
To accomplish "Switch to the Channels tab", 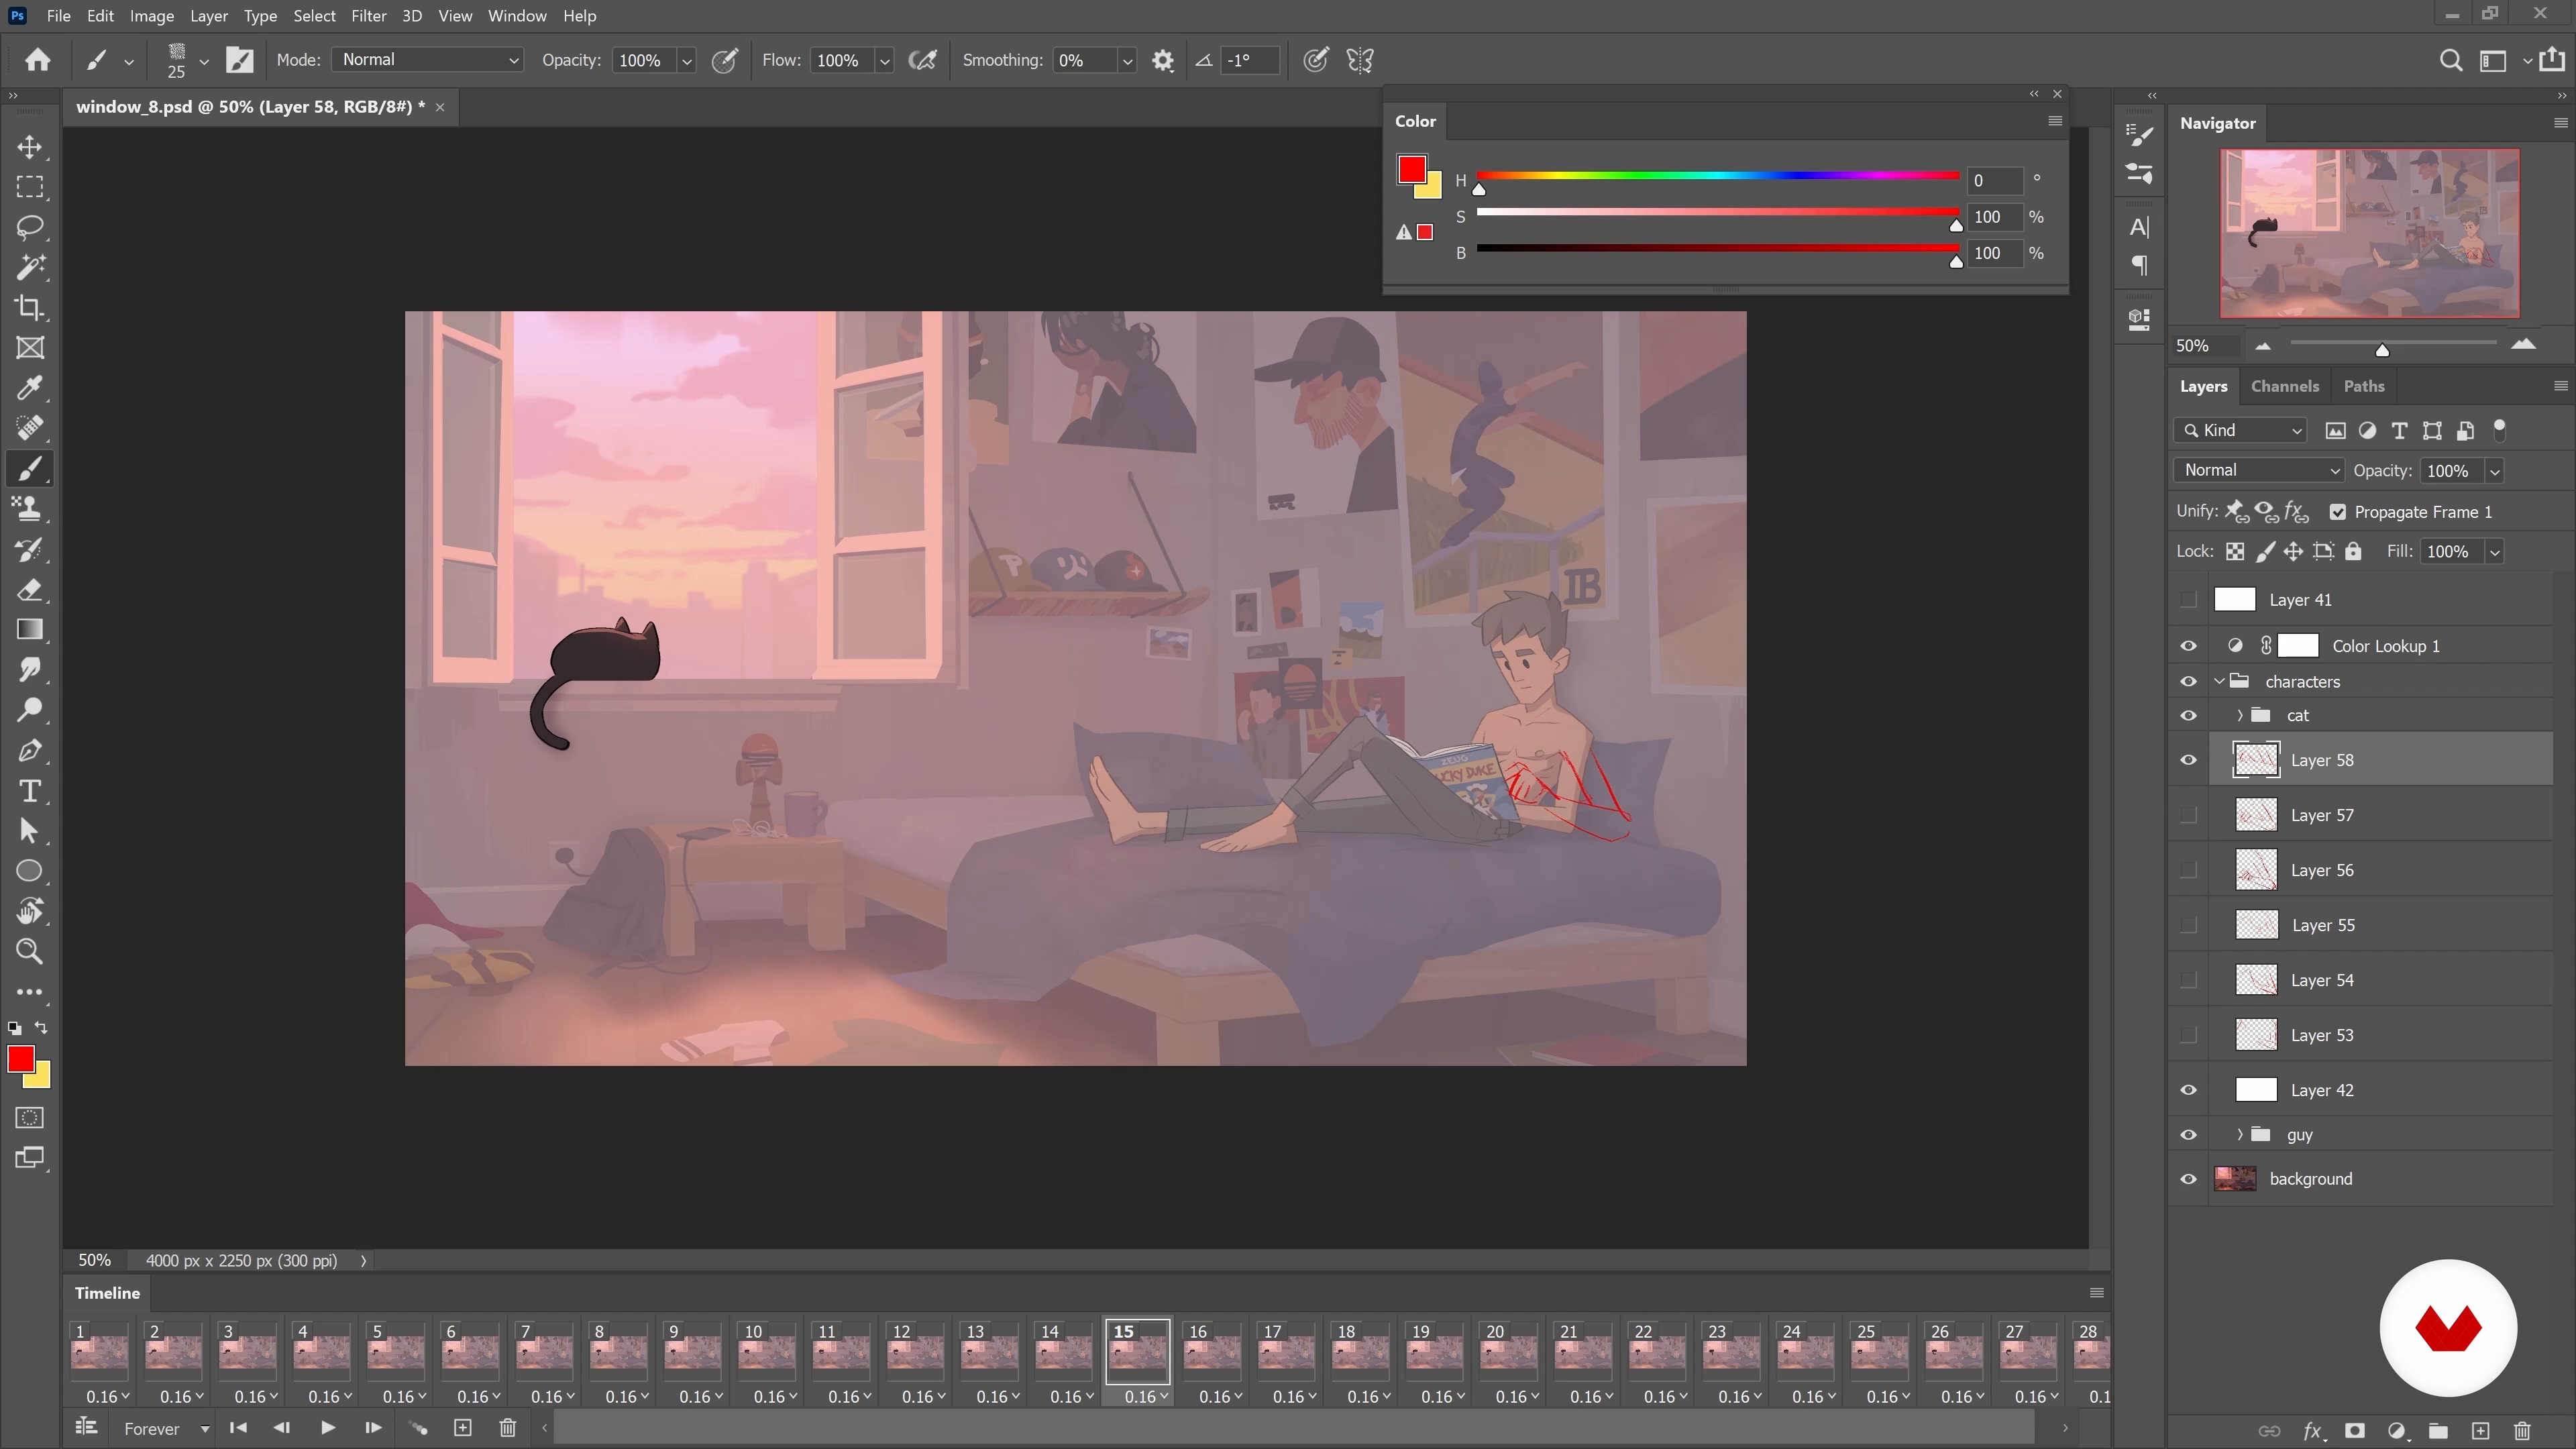I will pos(2284,386).
